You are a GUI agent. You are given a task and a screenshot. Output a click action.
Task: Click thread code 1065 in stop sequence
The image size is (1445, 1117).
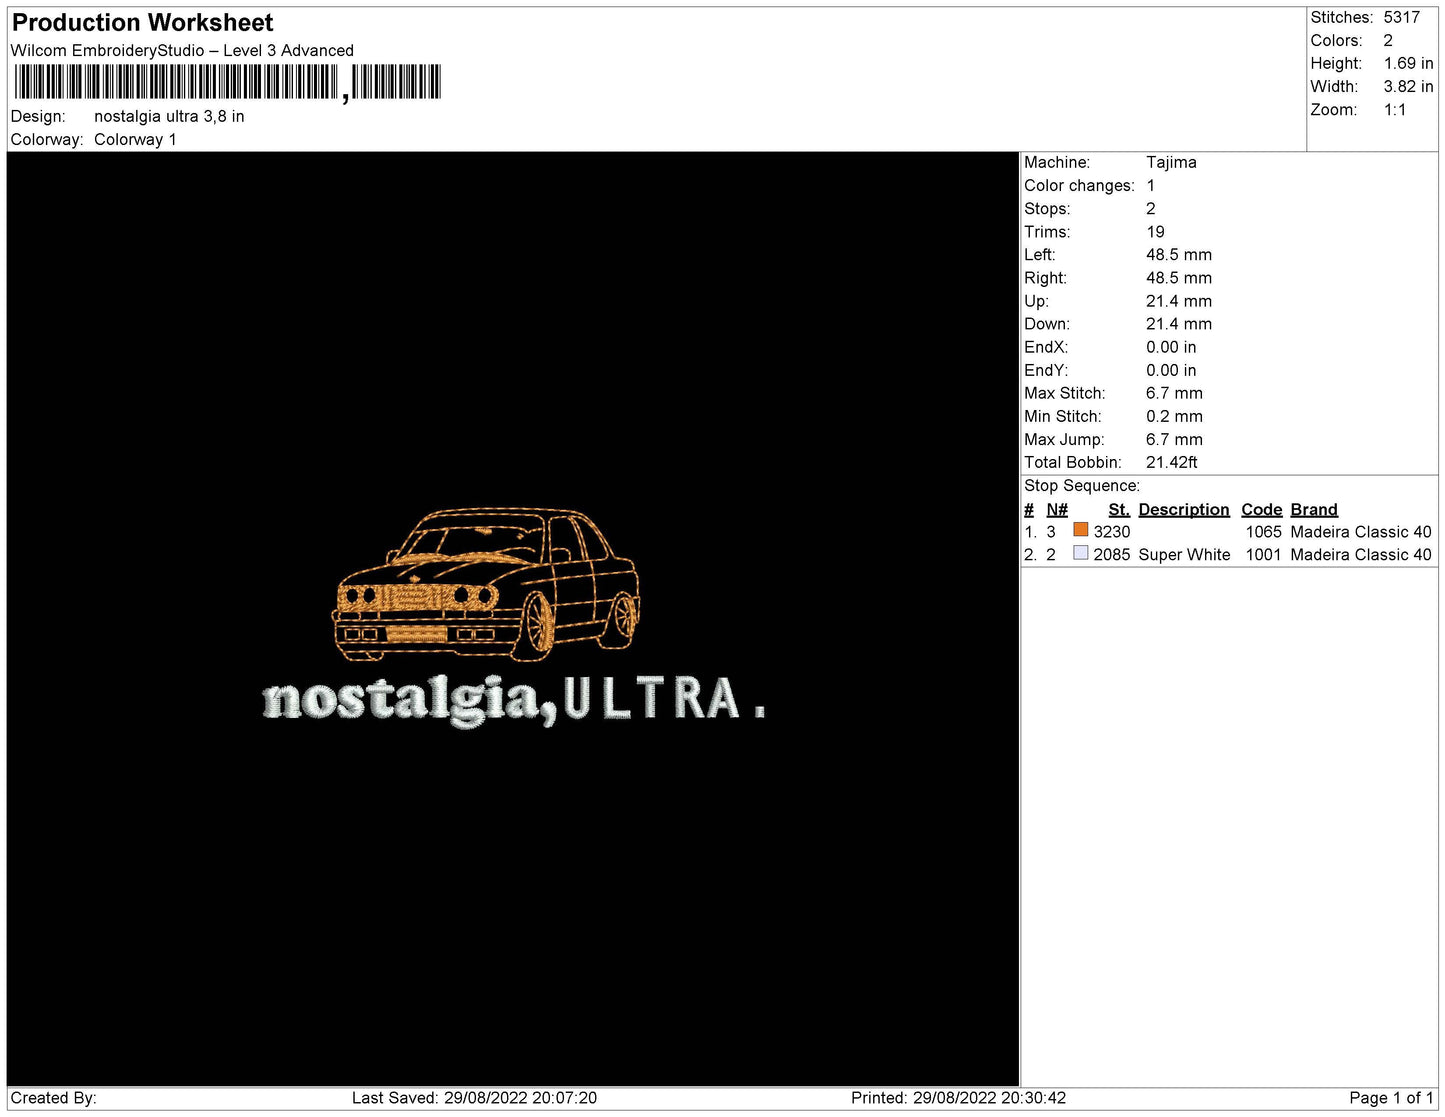pyautogui.click(x=1263, y=532)
